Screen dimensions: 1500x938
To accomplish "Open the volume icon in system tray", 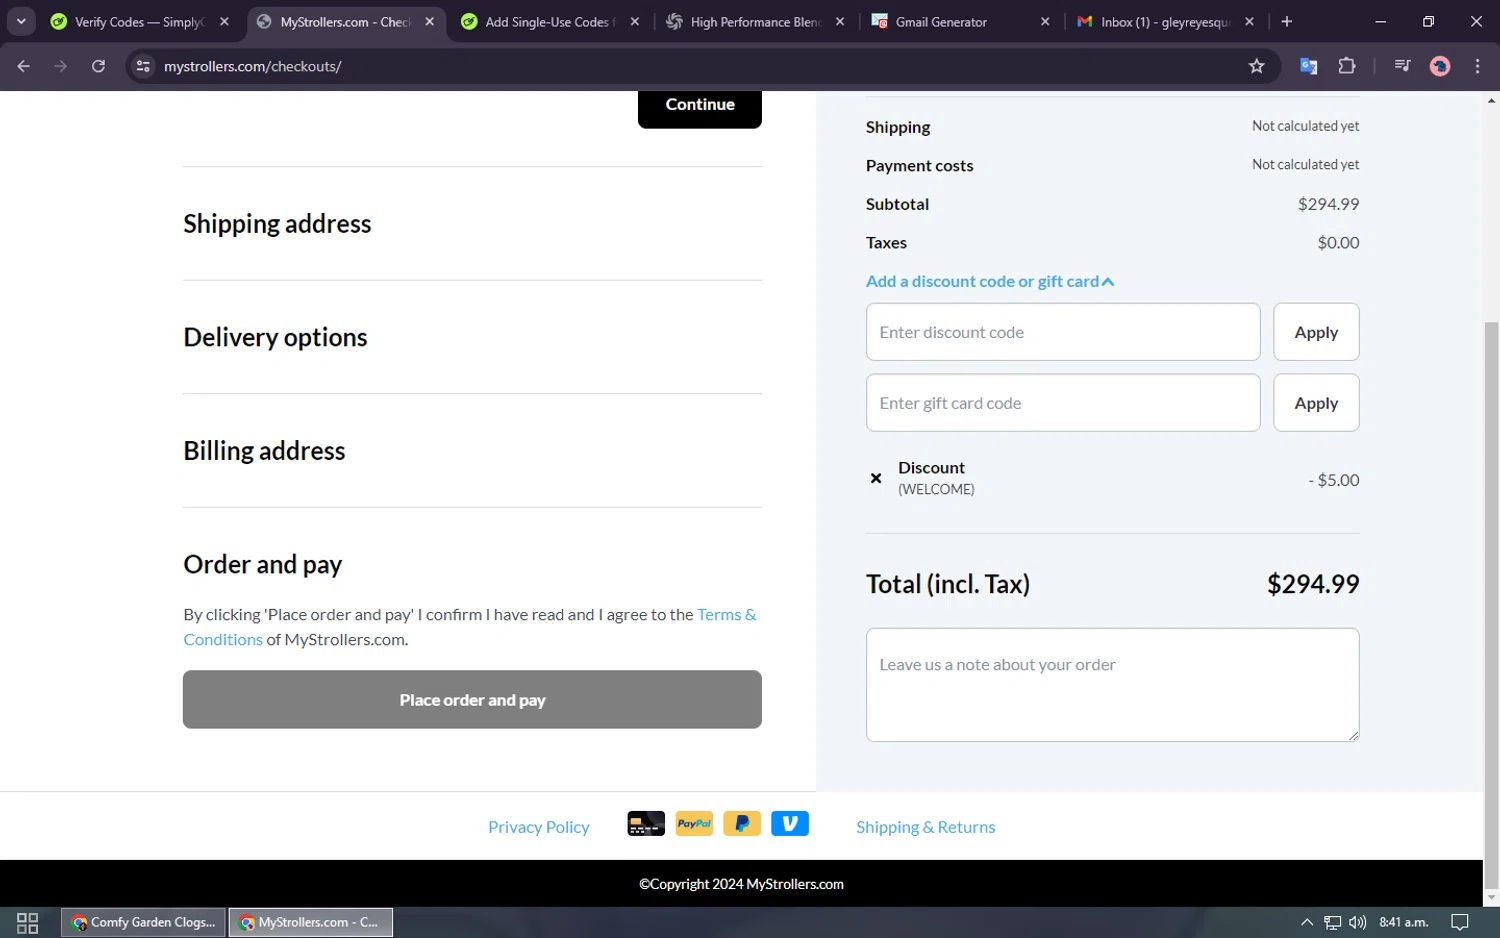I will point(1357,922).
